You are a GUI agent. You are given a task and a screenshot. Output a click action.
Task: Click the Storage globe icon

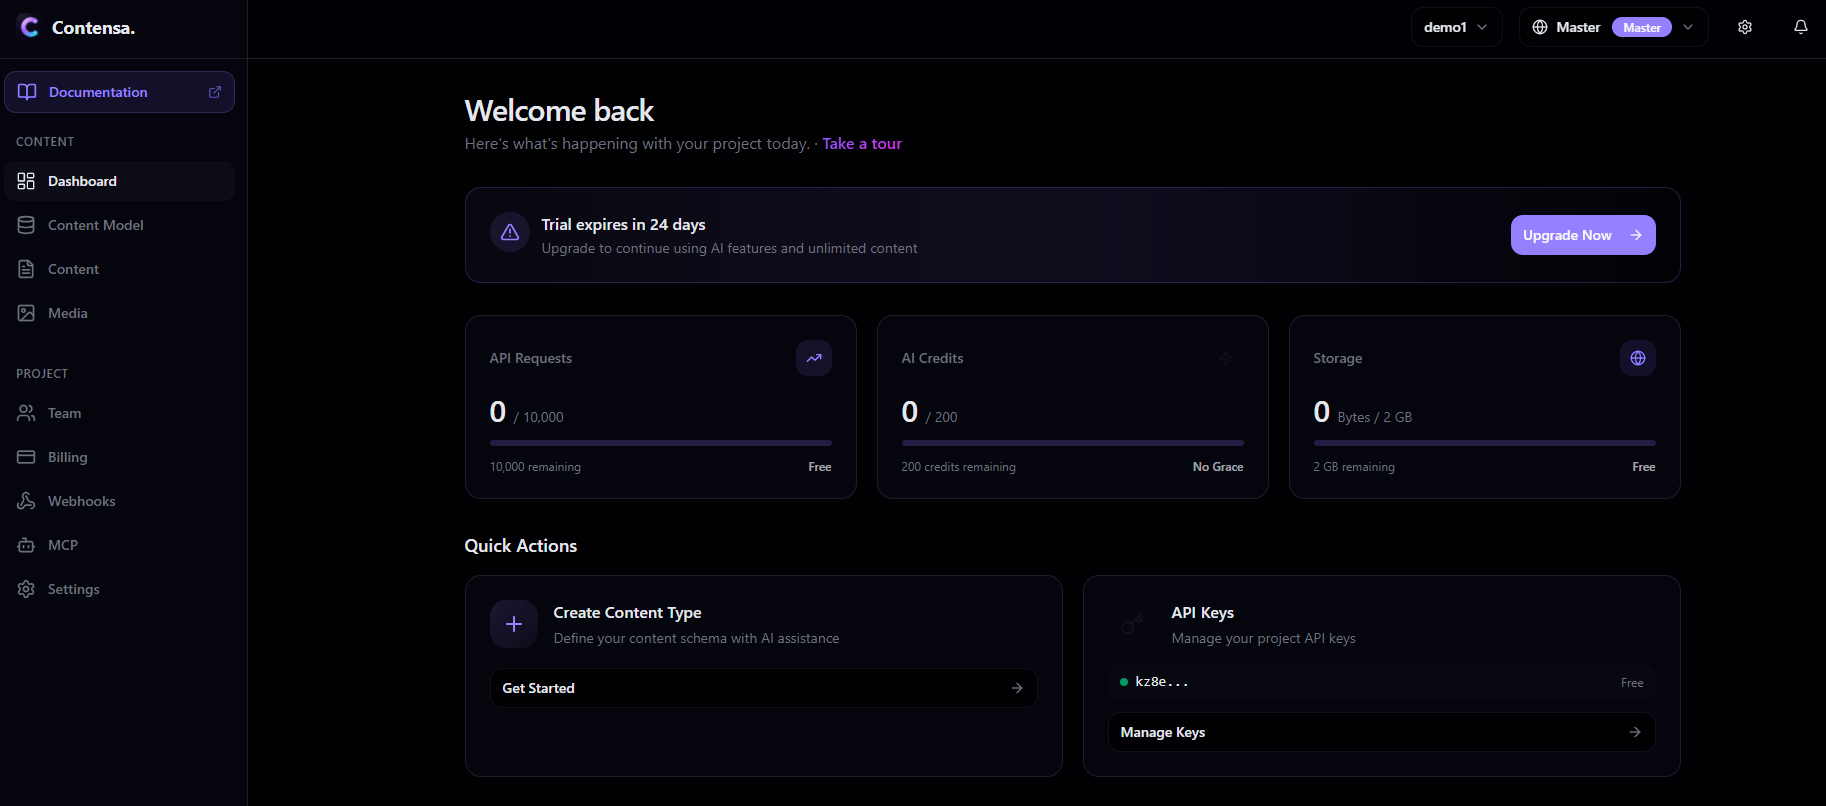(x=1638, y=358)
